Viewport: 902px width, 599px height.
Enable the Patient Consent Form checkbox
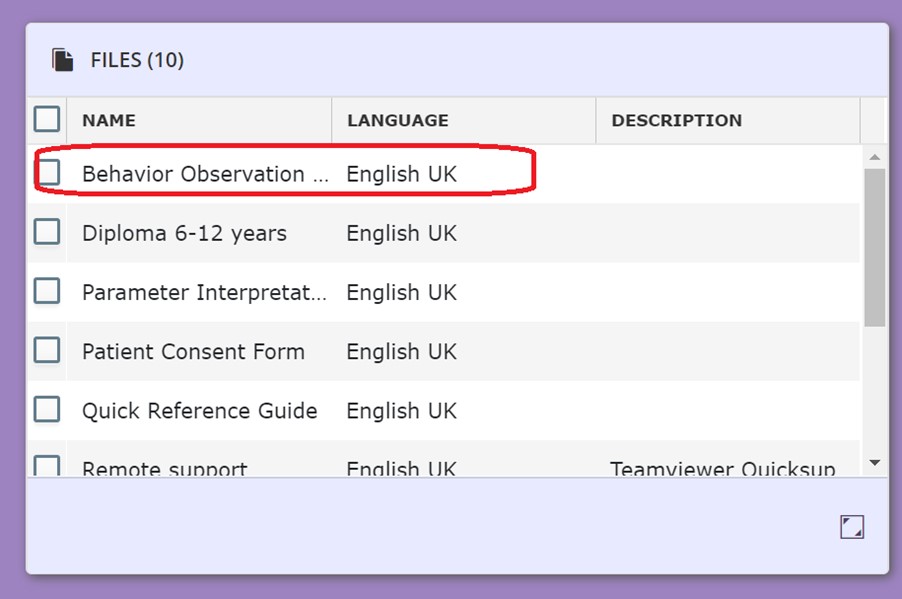(47, 350)
